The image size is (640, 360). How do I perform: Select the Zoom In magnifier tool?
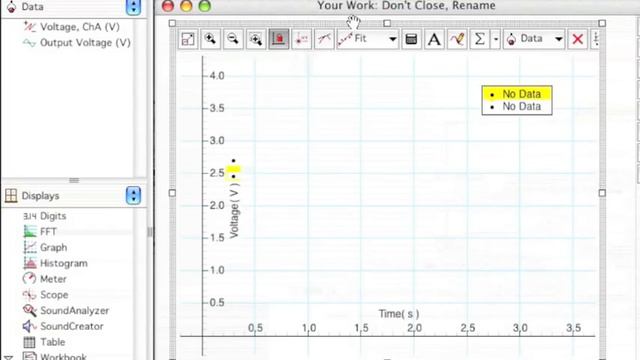tap(211, 39)
